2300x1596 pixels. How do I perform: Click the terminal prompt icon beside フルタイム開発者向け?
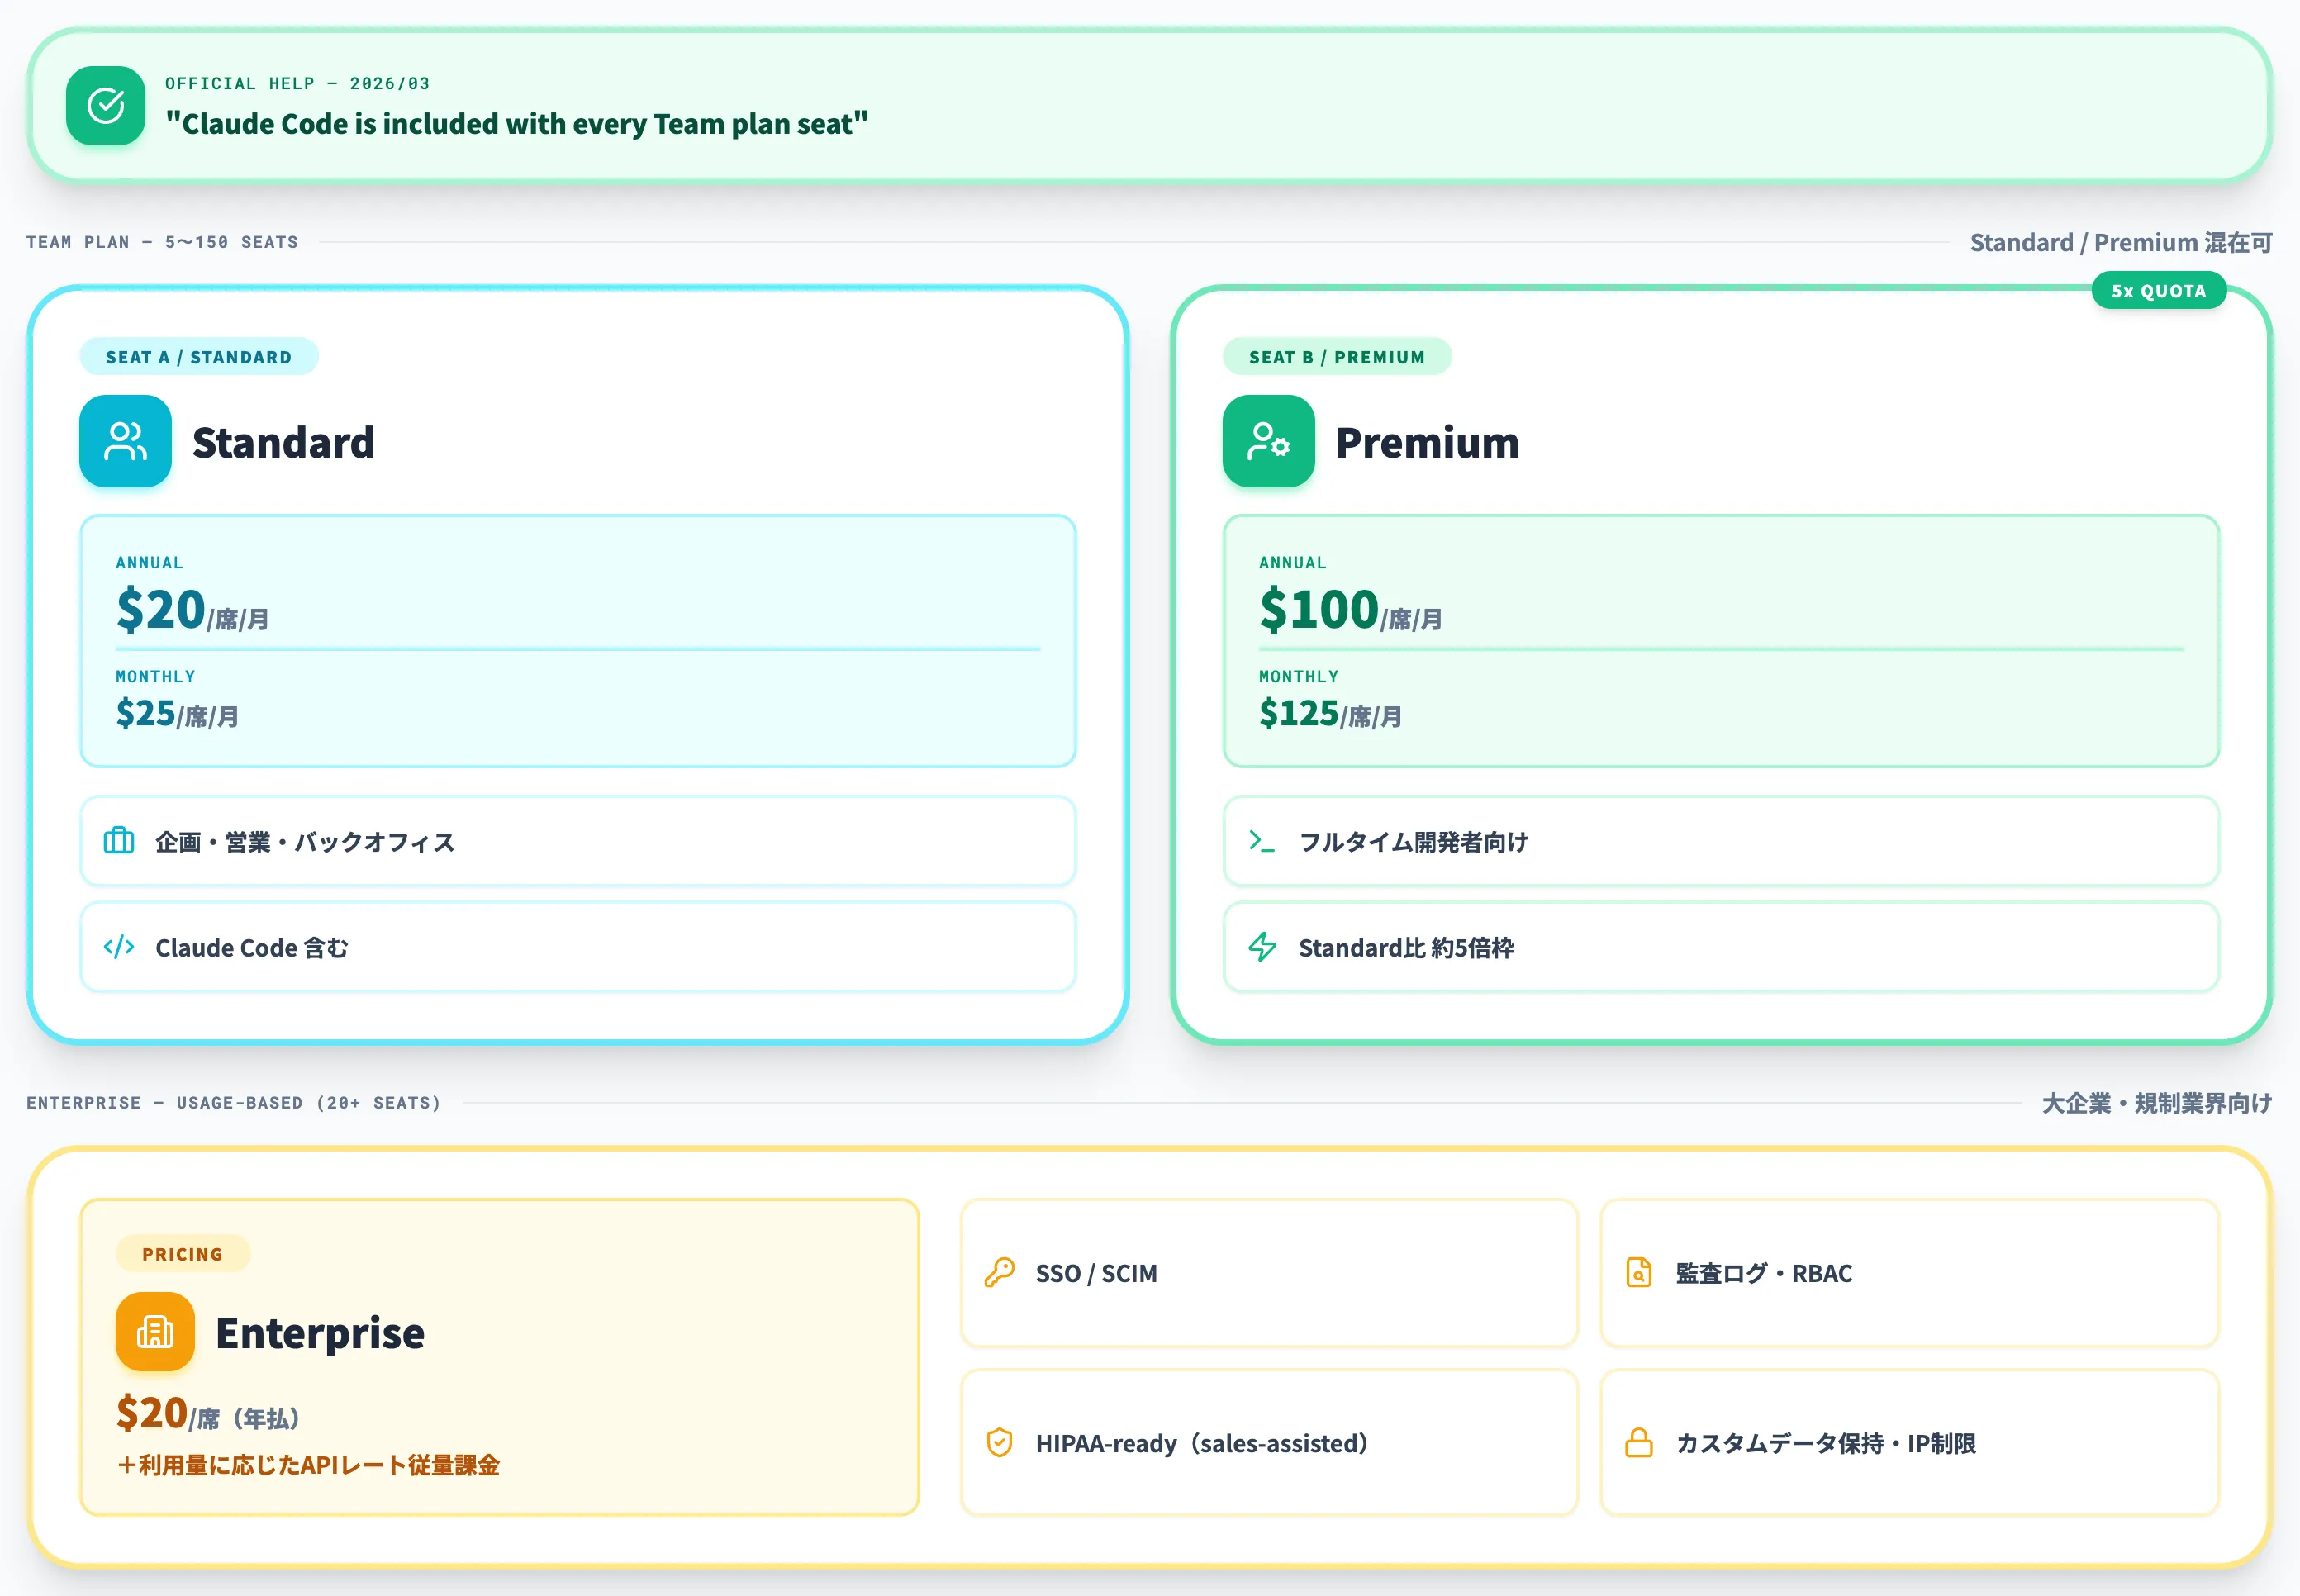point(1262,841)
